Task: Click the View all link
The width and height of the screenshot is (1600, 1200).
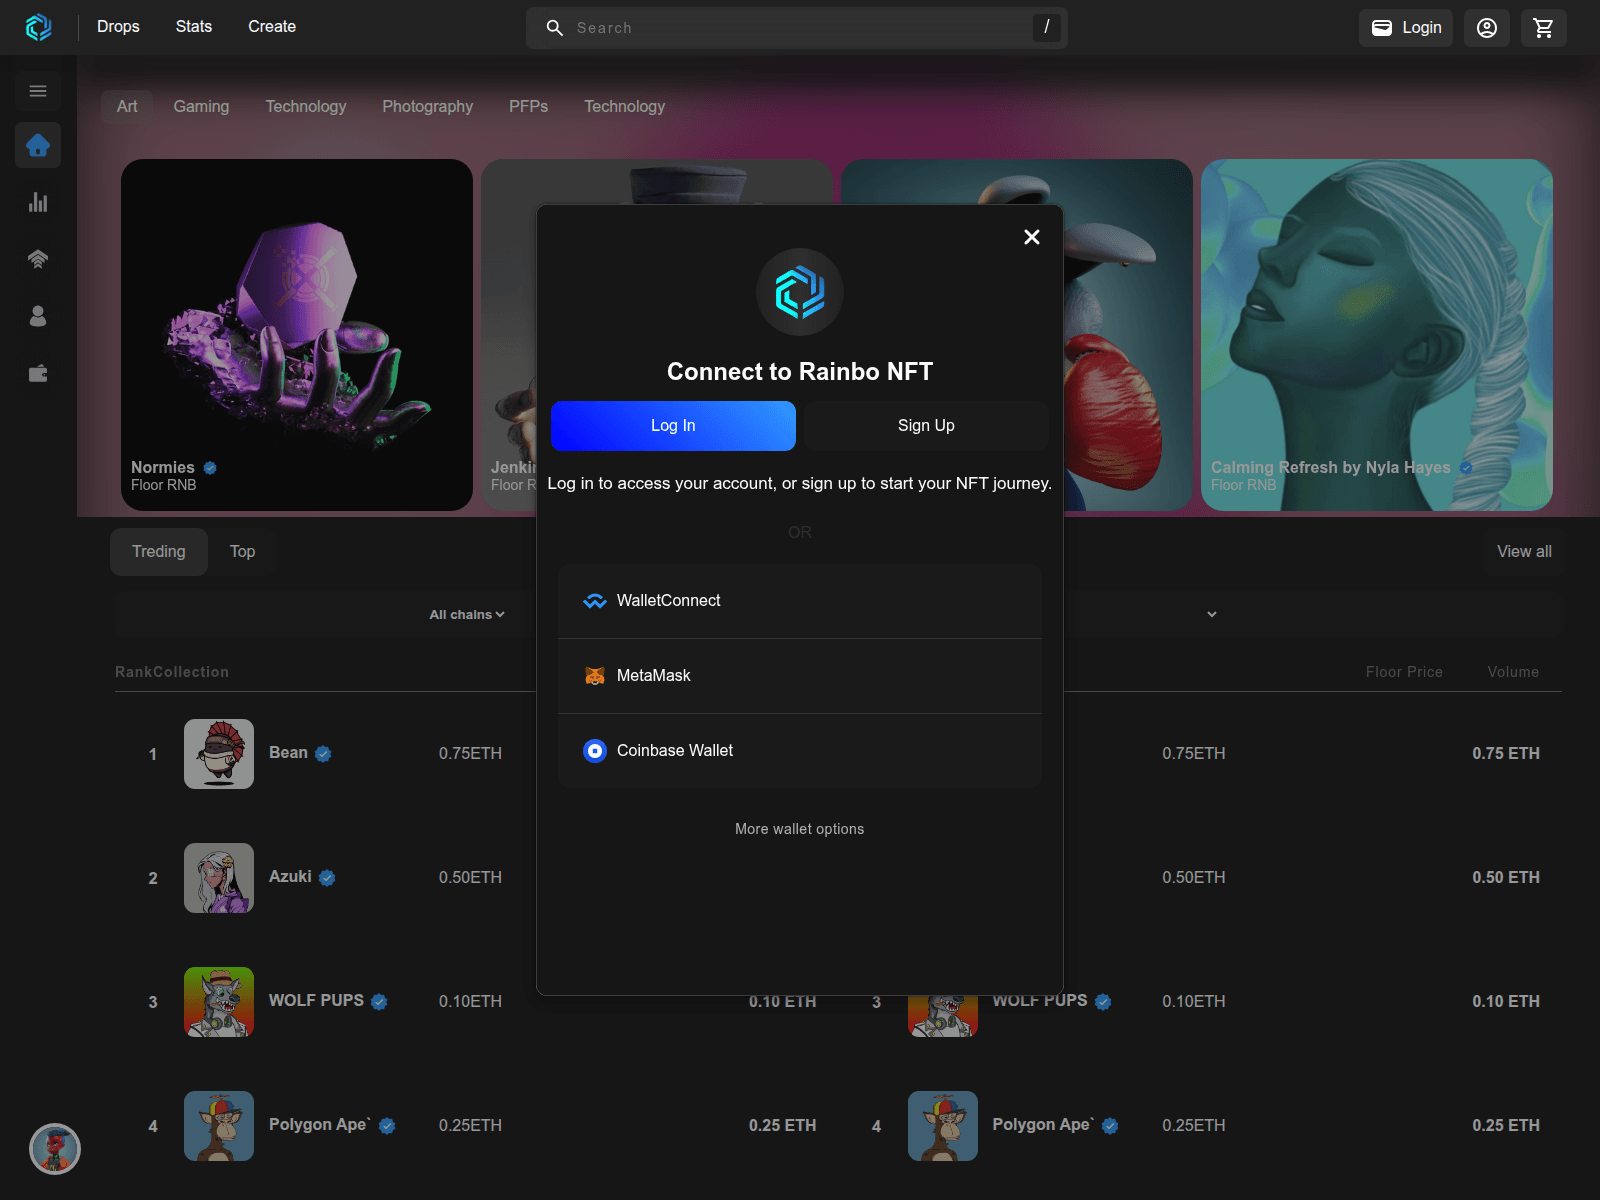Action: pyautogui.click(x=1523, y=552)
